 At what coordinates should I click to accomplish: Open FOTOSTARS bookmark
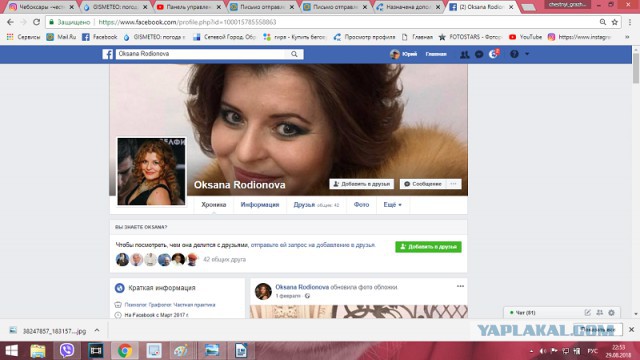click(470, 37)
